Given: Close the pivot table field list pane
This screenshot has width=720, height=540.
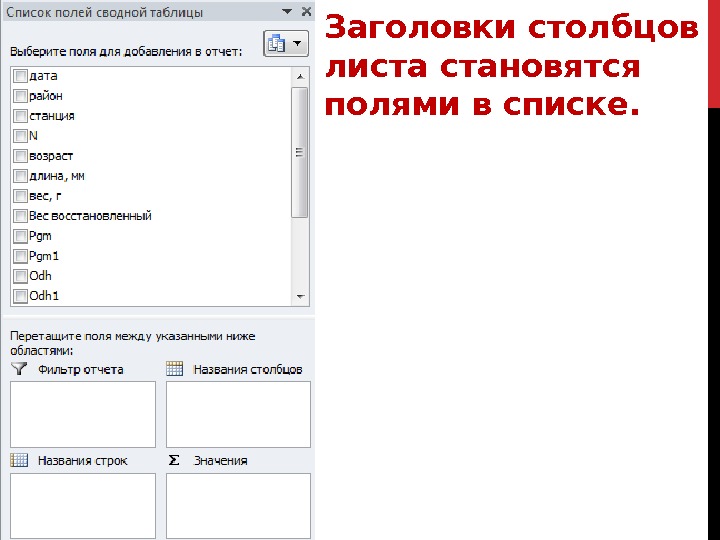Looking at the screenshot, I should (306, 11).
